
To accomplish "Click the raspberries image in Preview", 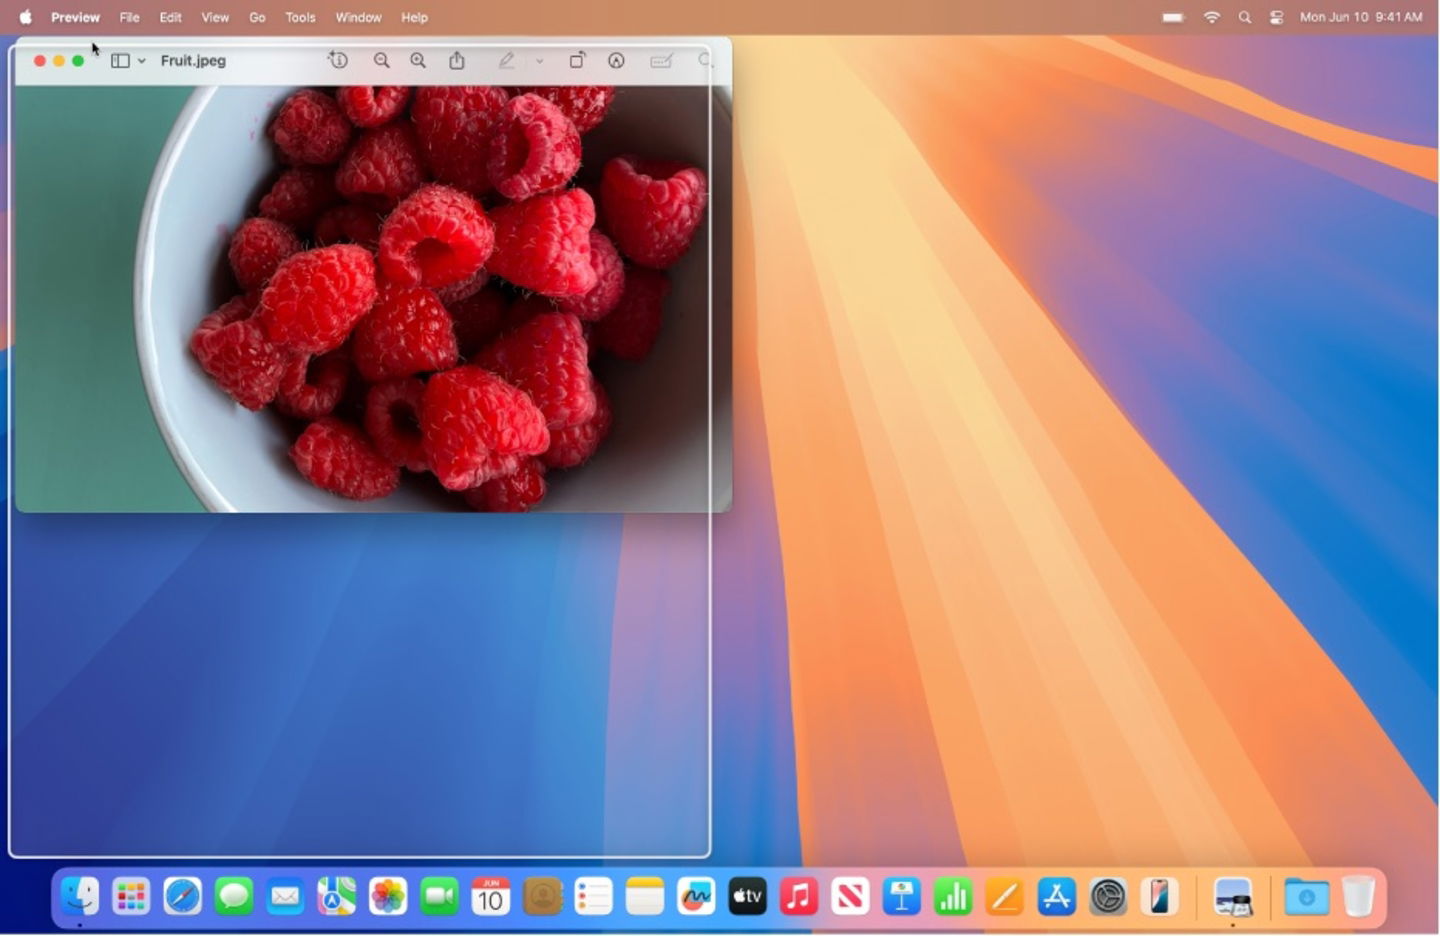I will click(x=373, y=299).
